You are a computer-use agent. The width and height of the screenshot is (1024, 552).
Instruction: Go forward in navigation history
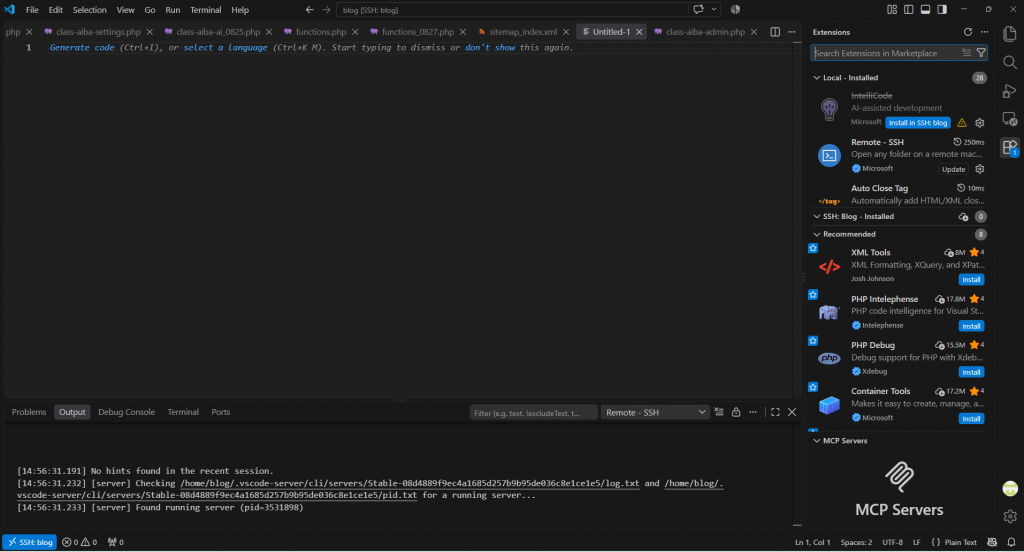click(326, 10)
